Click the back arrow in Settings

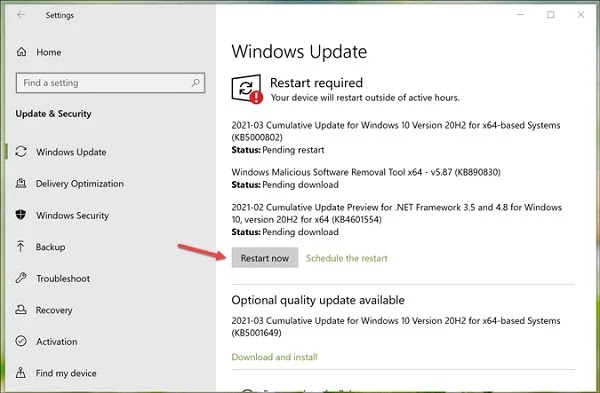(21, 15)
